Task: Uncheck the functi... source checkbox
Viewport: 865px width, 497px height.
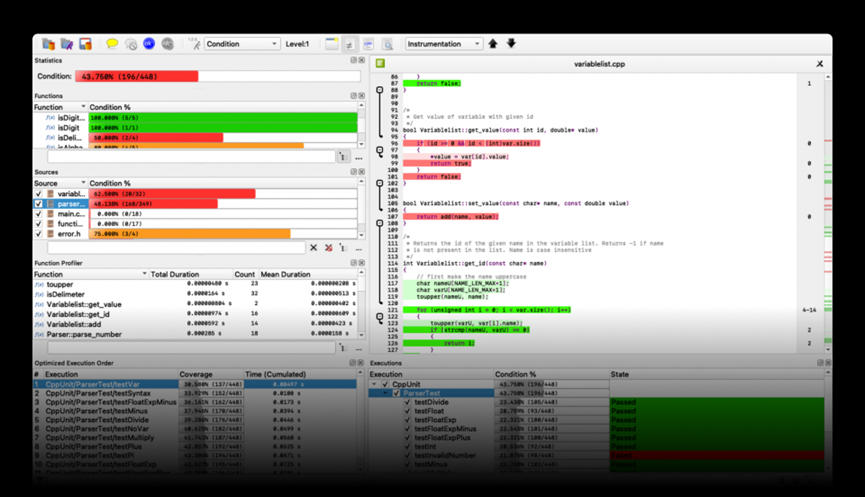Action: (39, 223)
